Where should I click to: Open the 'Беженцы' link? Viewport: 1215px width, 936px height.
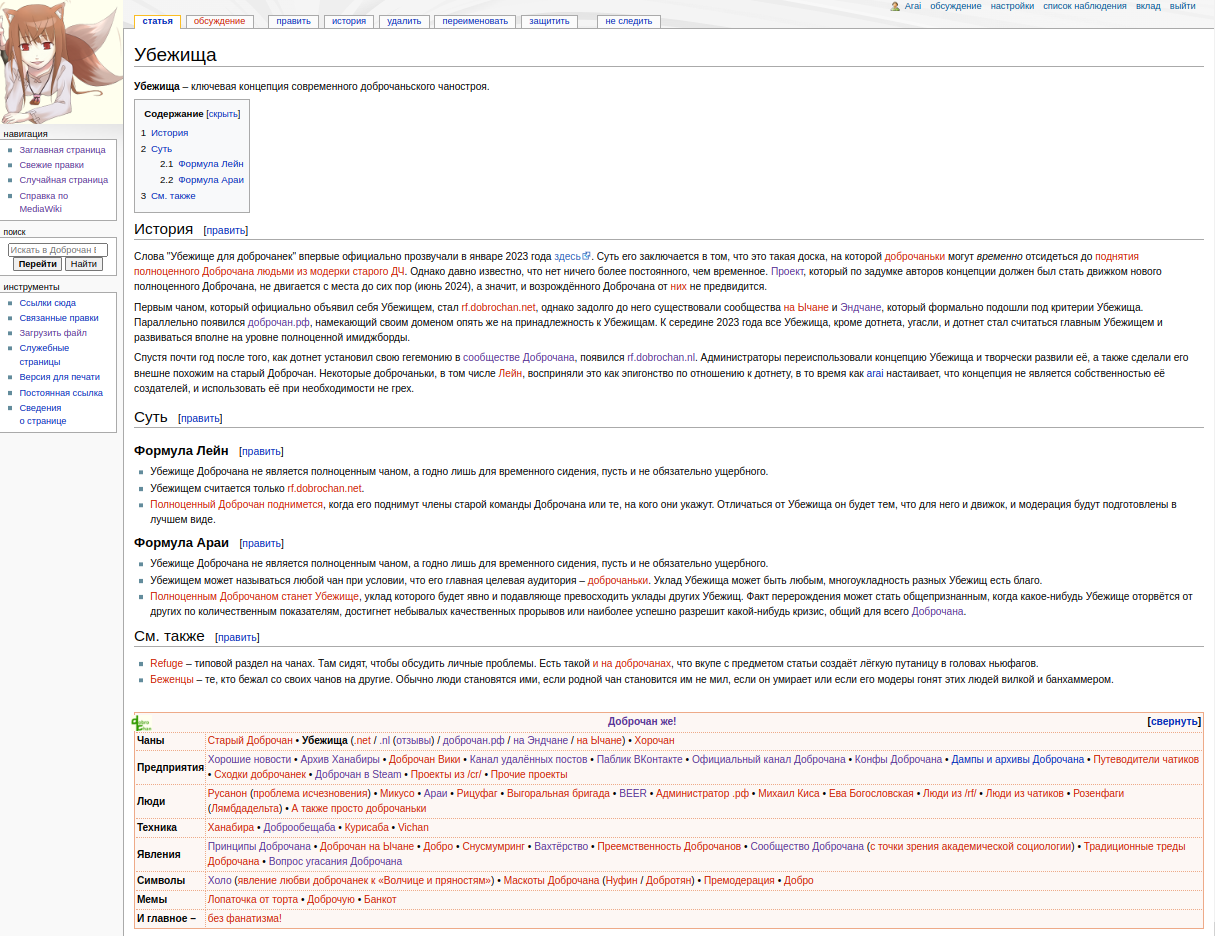172,680
